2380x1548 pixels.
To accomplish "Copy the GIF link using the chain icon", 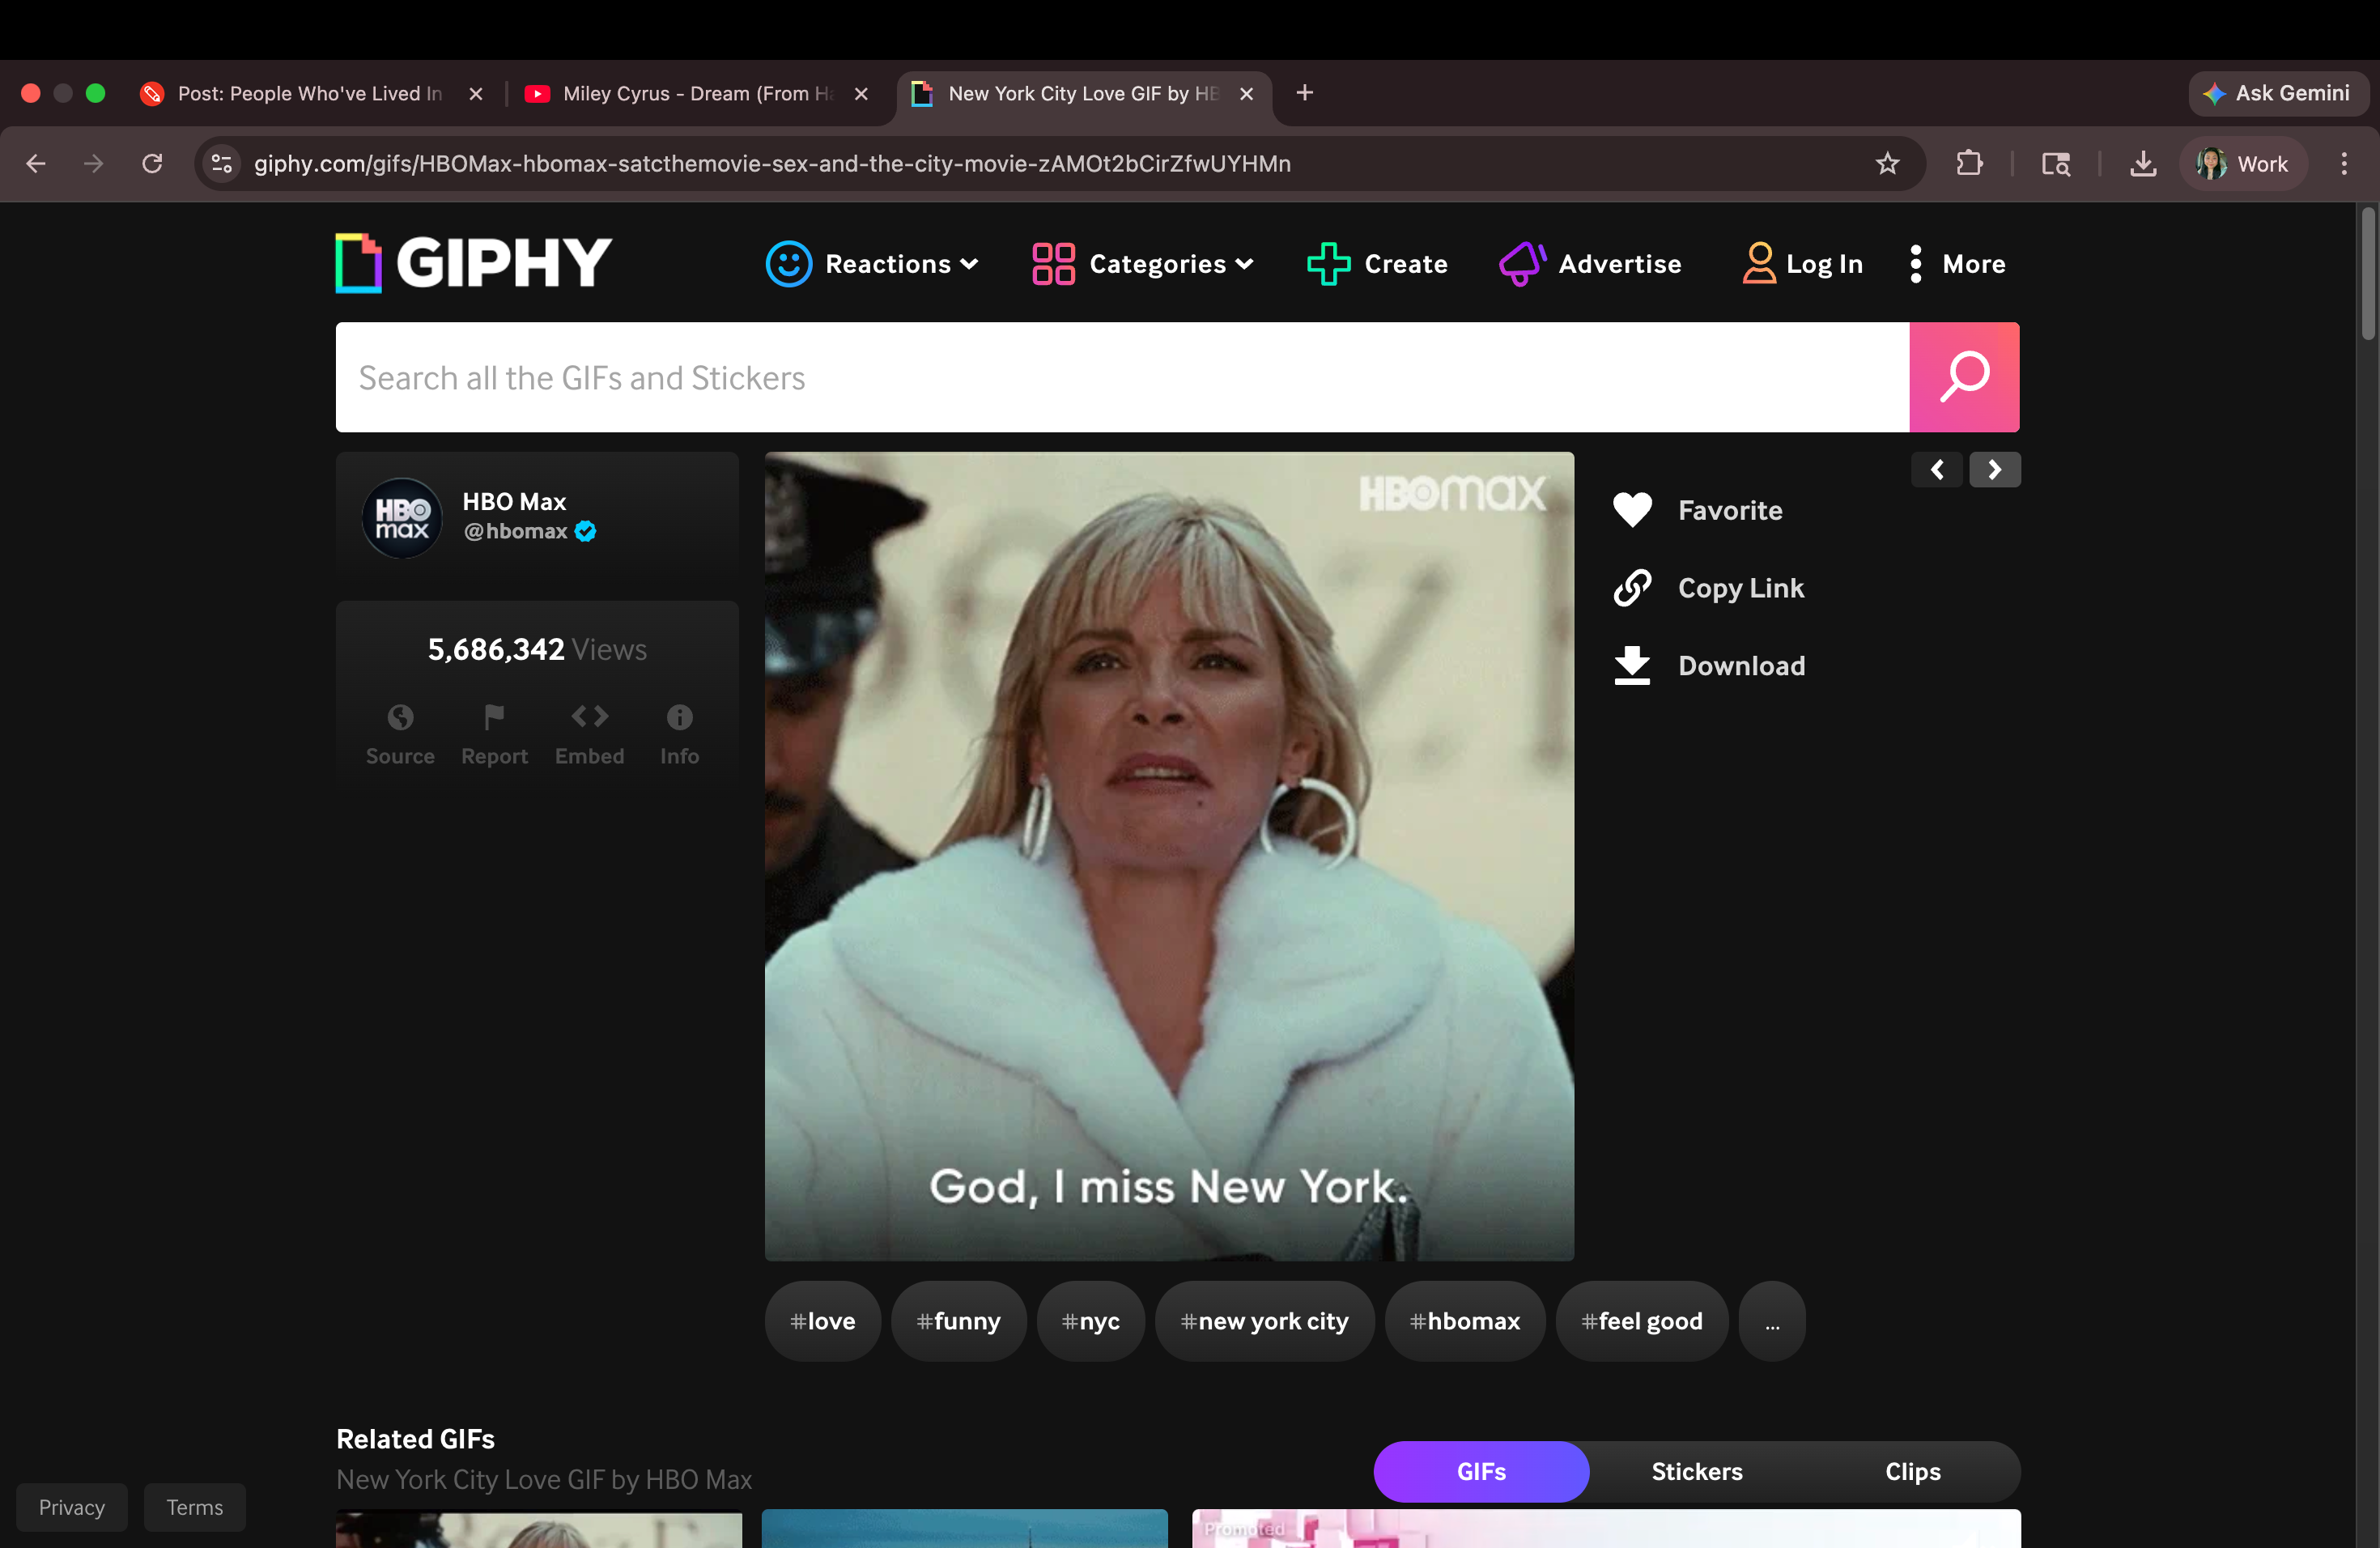I will click(1632, 588).
